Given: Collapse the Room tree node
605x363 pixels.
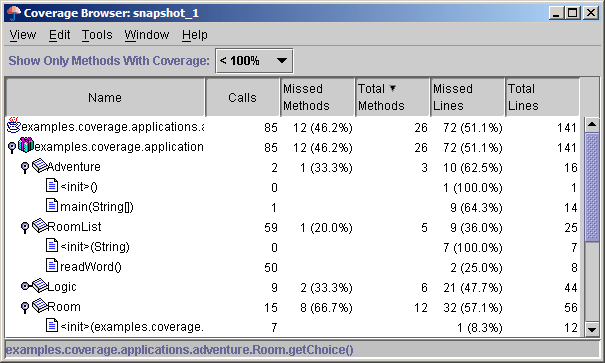Looking at the screenshot, I should point(25,307).
